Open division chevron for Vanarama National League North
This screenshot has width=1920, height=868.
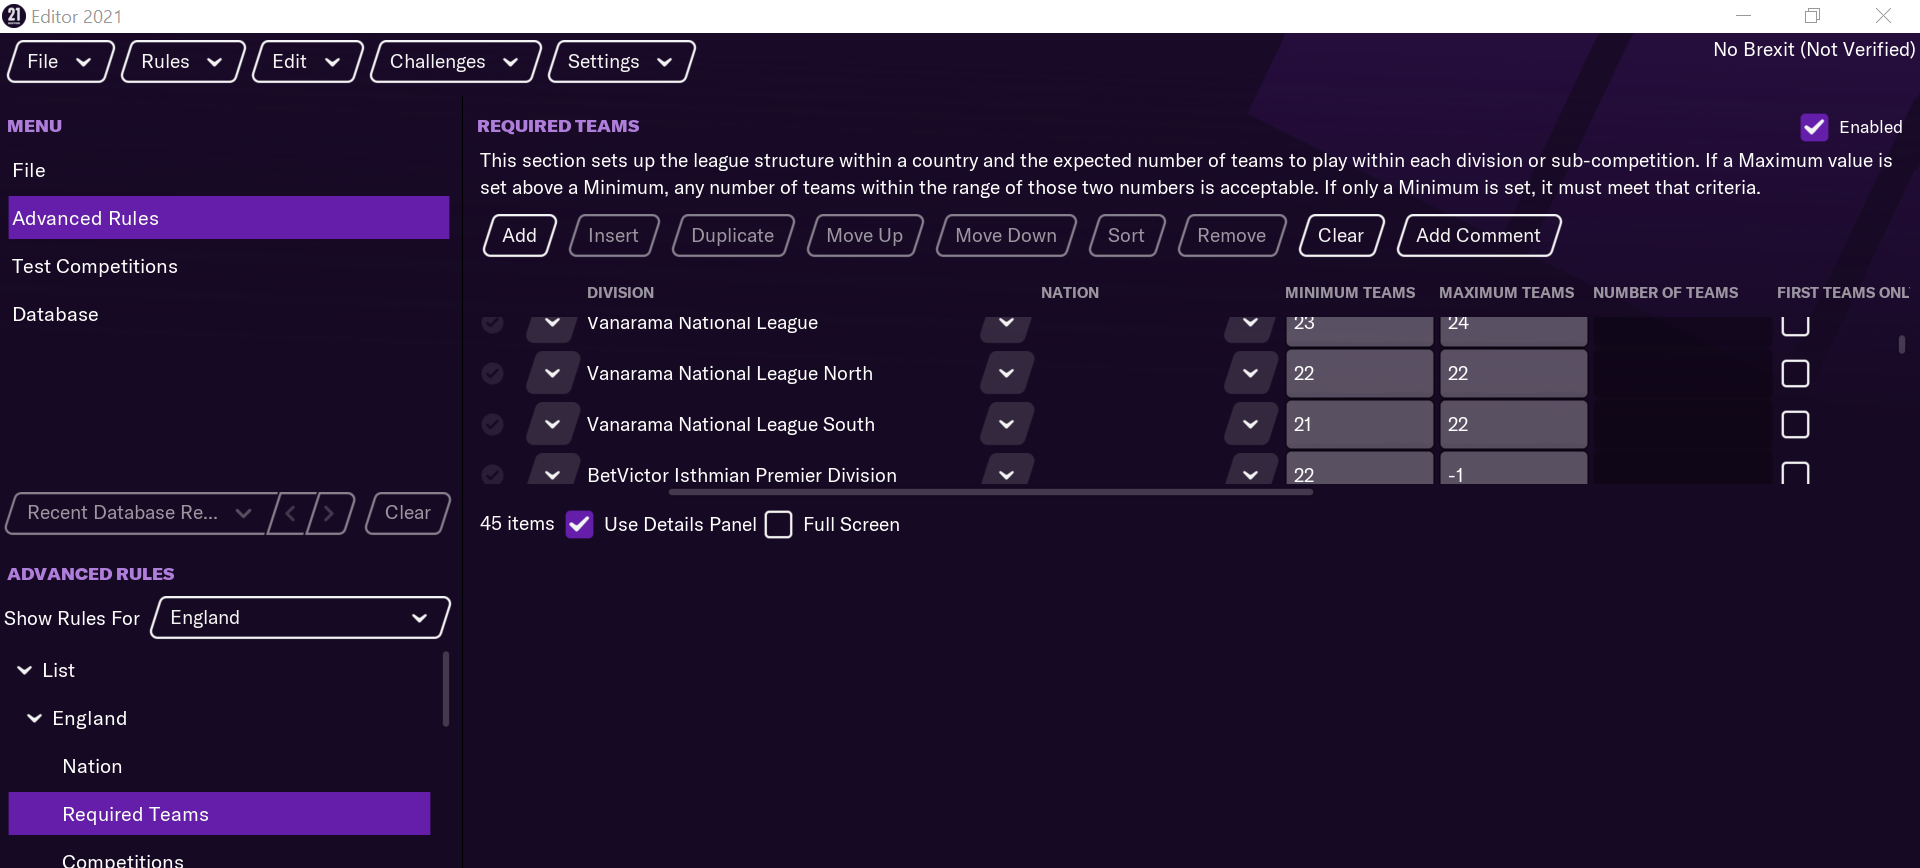coord(552,374)
